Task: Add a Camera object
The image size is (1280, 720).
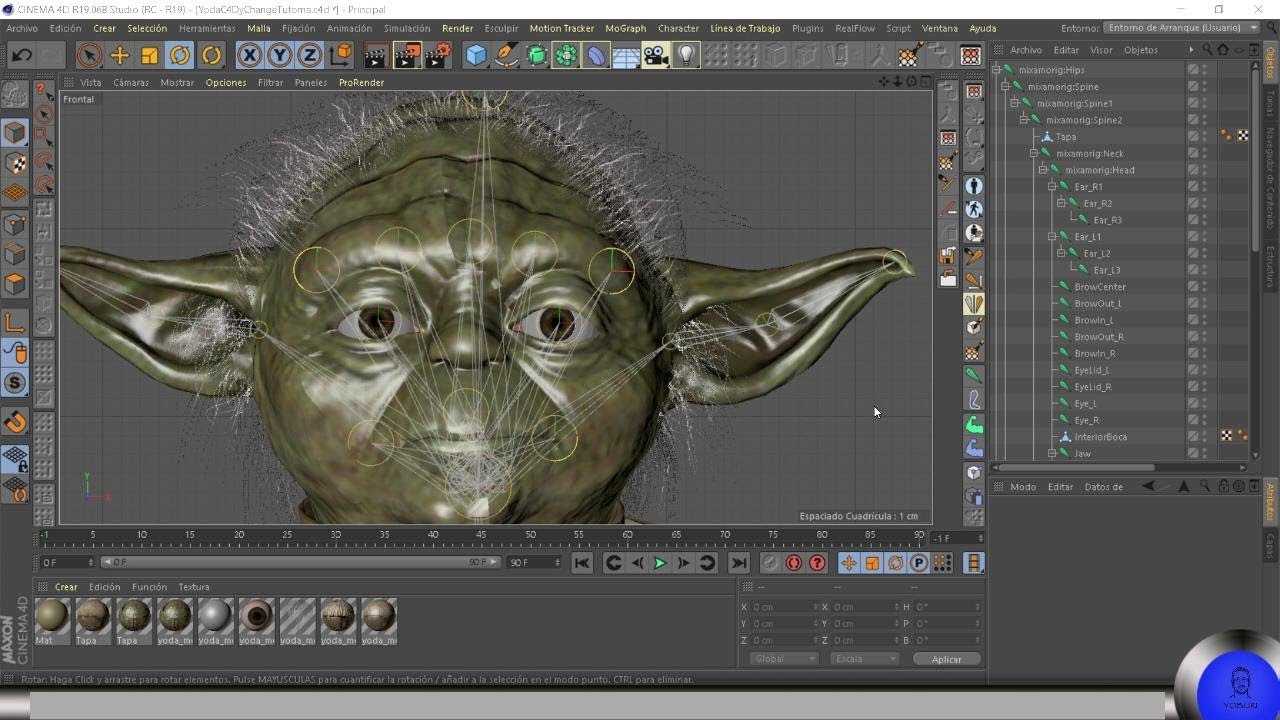Action: pyautogui.click(x=655, y=55)
